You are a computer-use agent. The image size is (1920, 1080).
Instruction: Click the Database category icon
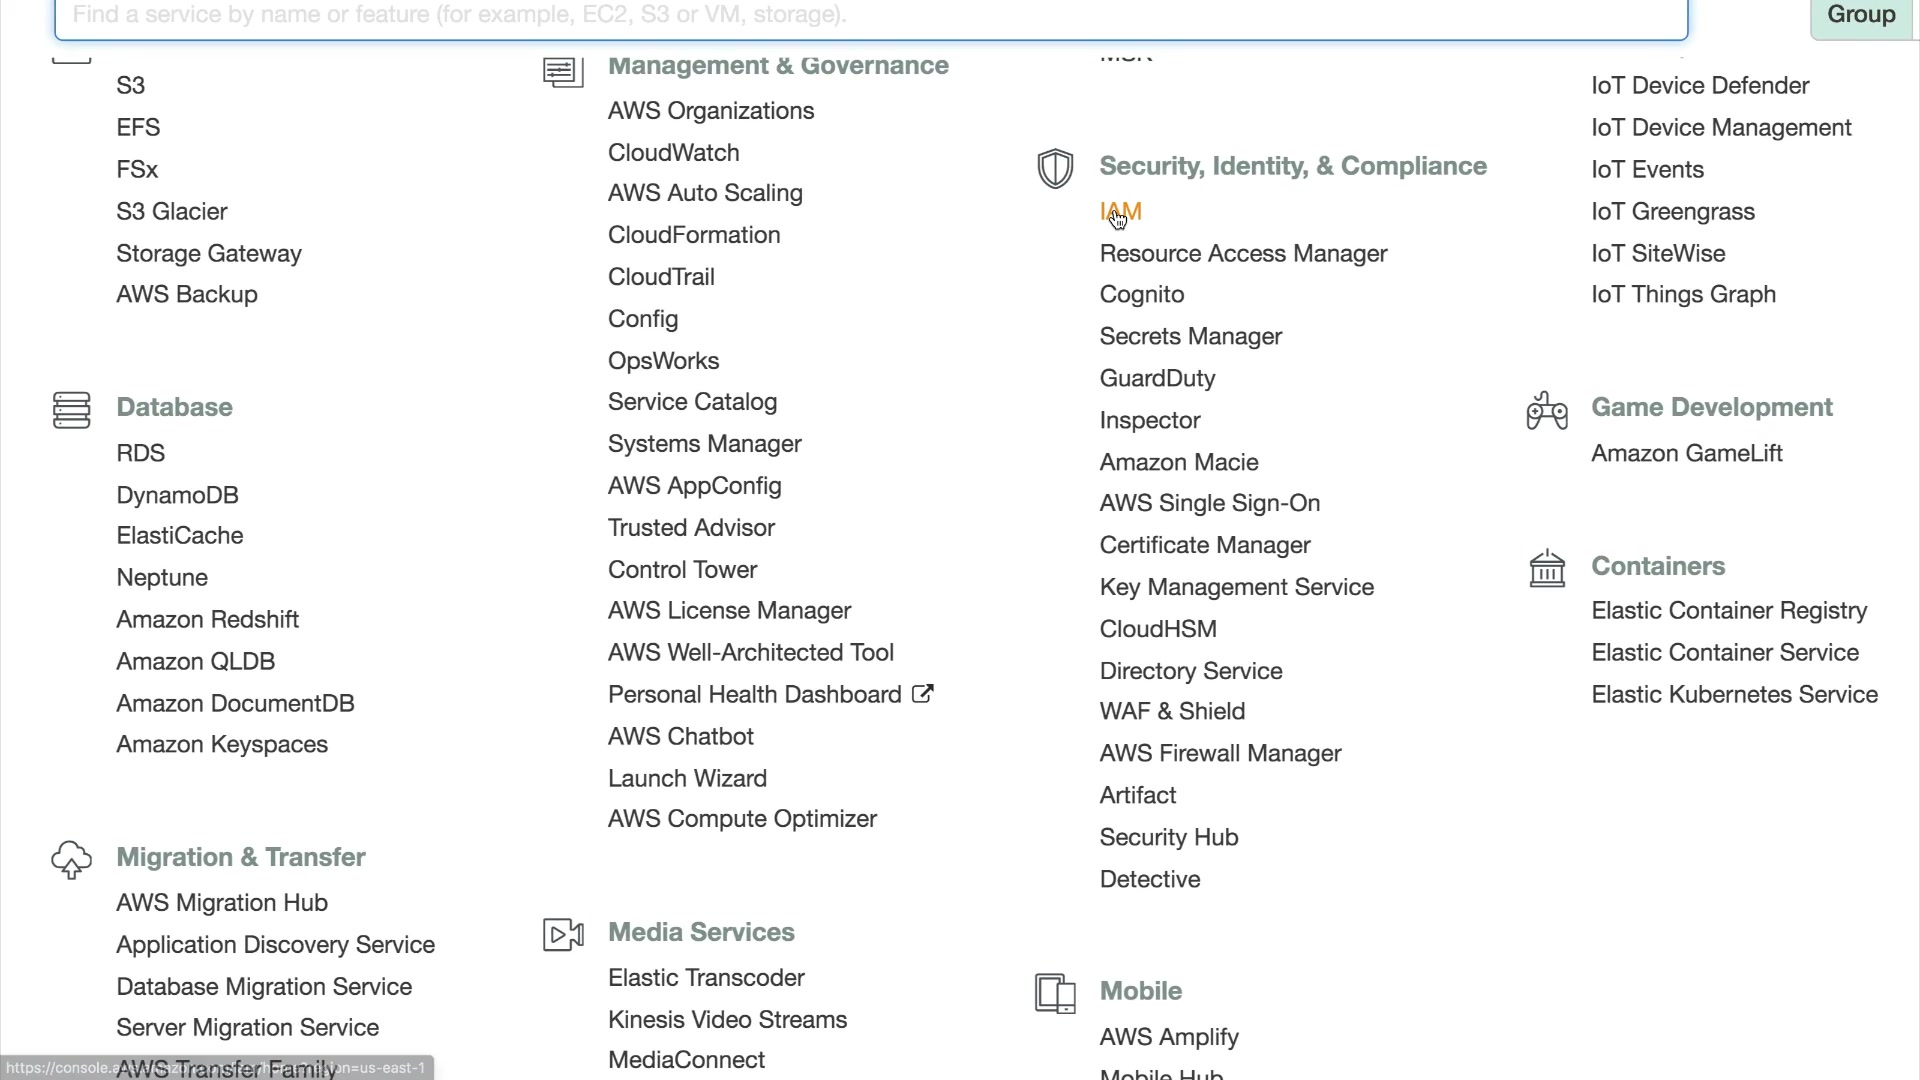tap(71, 410)
